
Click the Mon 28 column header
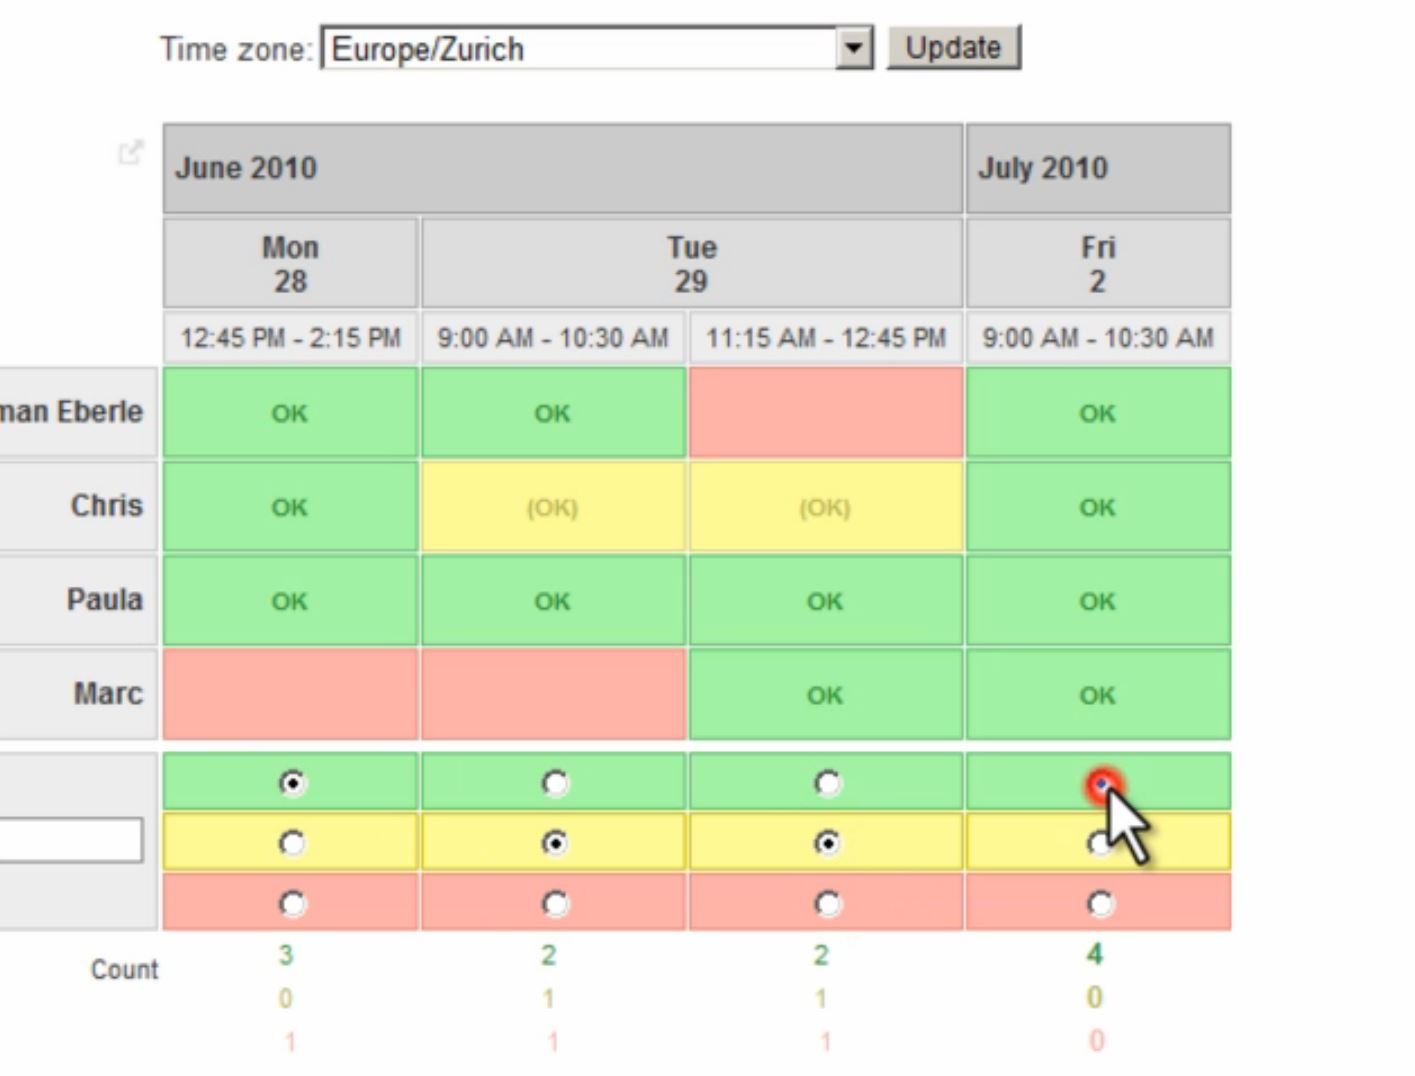pos(289,262)
